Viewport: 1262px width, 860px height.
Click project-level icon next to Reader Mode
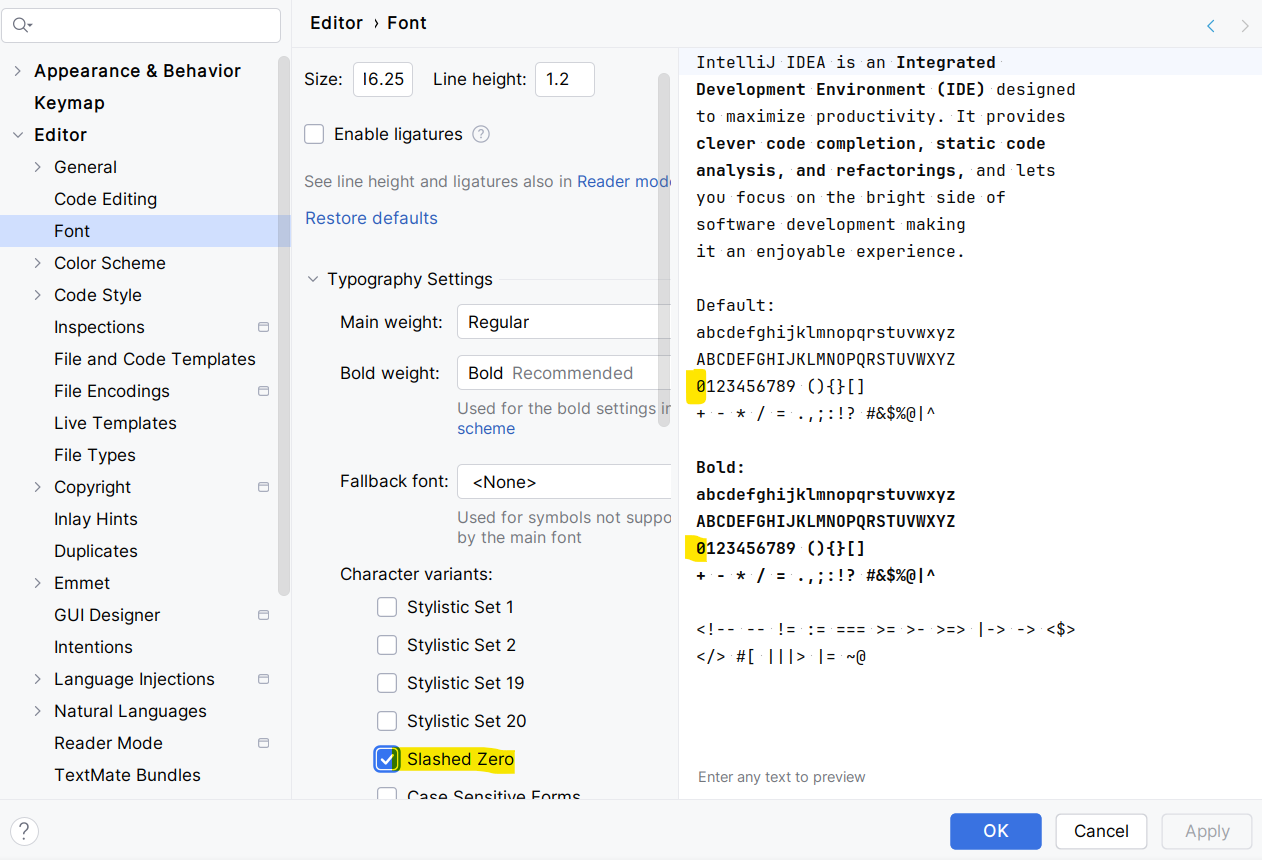click(x=264, y=743)
